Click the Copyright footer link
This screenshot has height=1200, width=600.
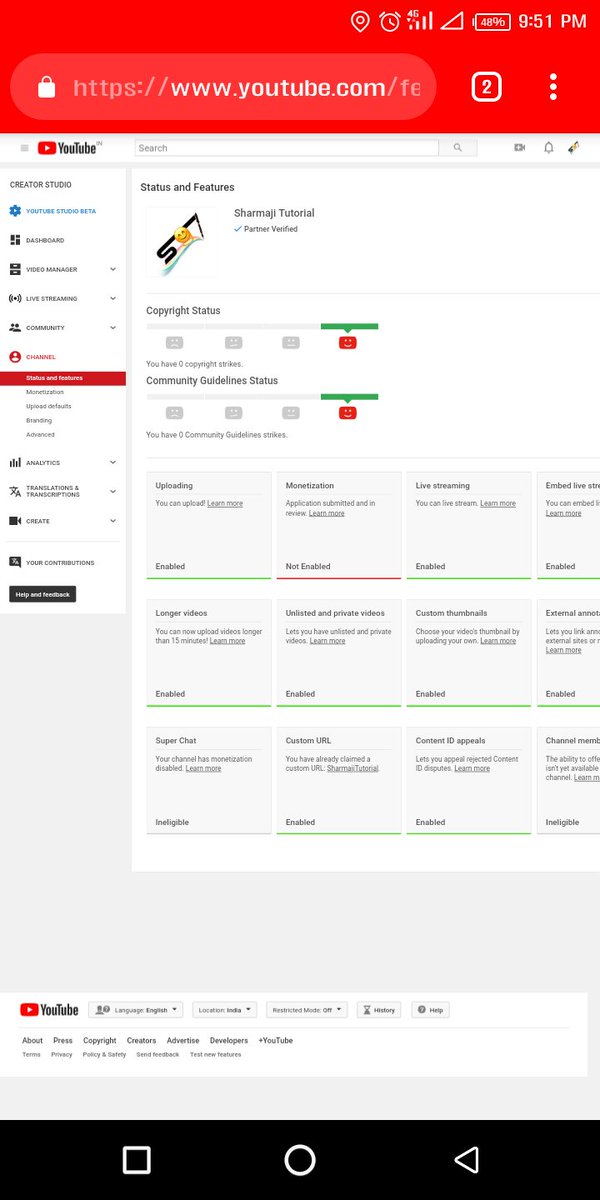[x=100, y=1041]
